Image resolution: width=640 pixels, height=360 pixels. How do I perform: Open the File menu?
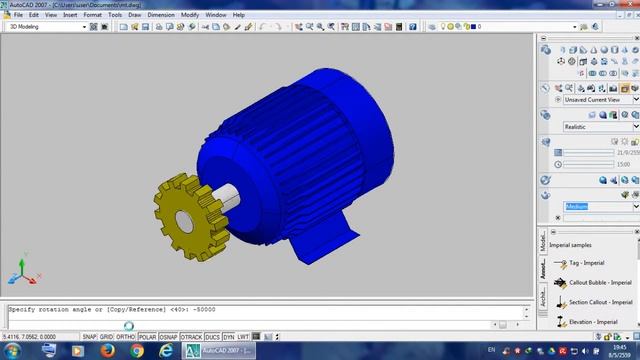point(18,15)
